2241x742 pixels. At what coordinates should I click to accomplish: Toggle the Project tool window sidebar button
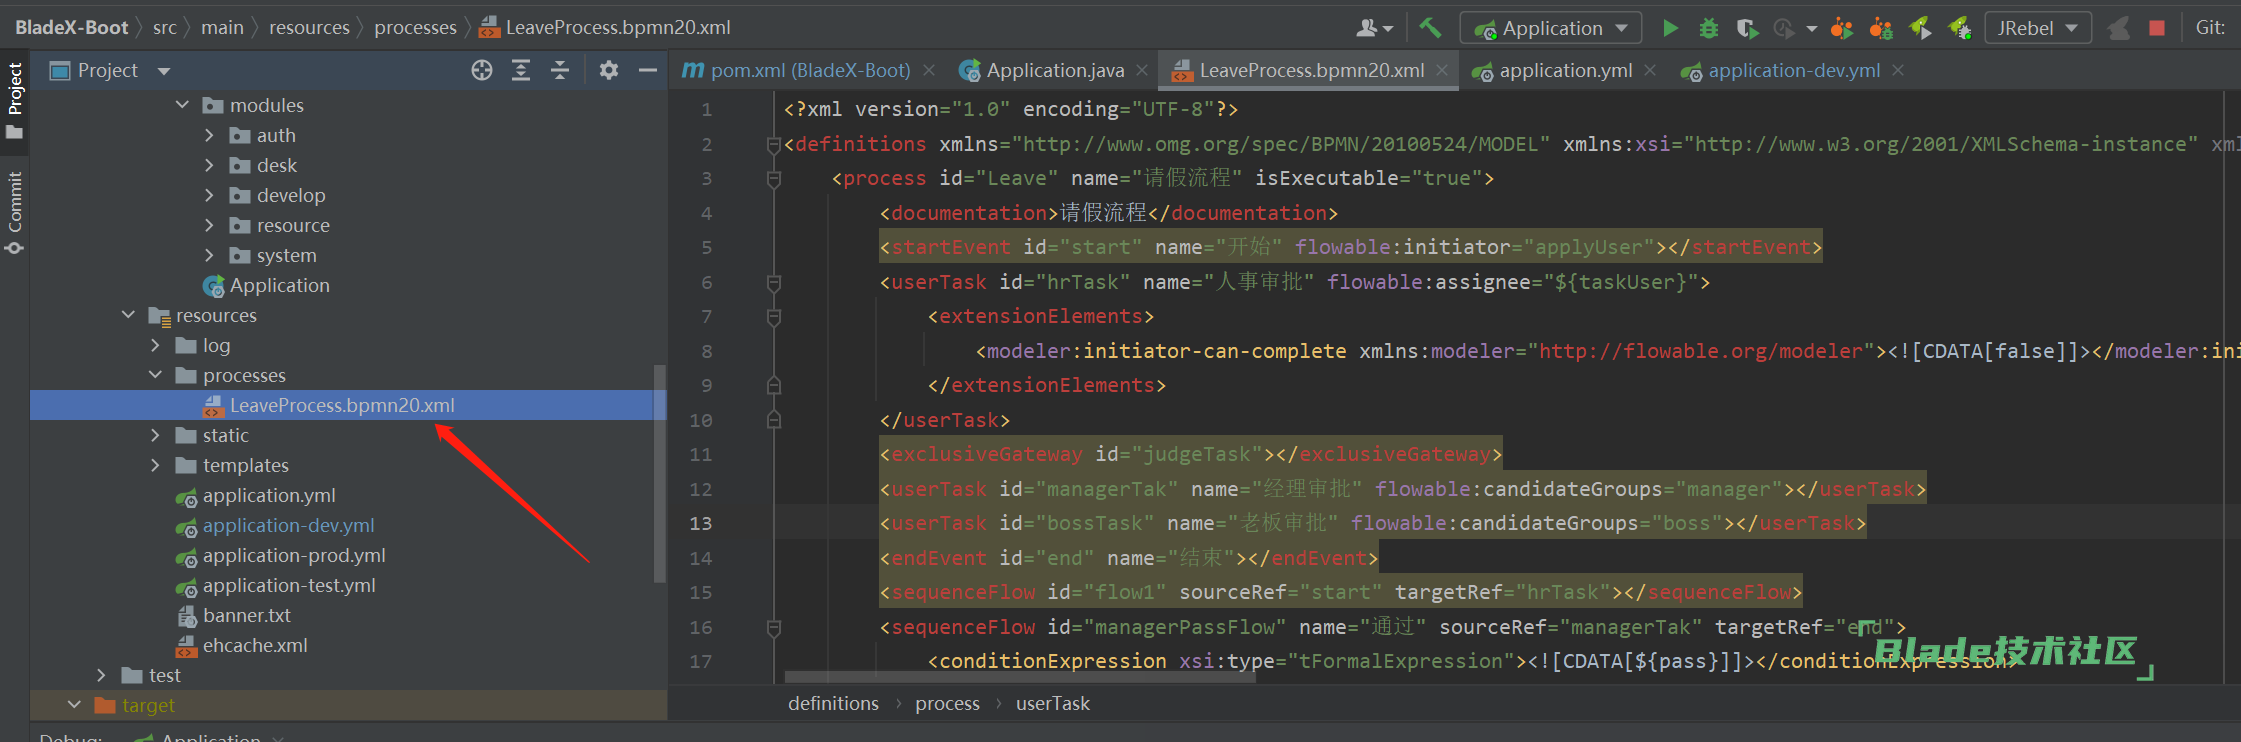pyautogui.click(x=14, y=101)
